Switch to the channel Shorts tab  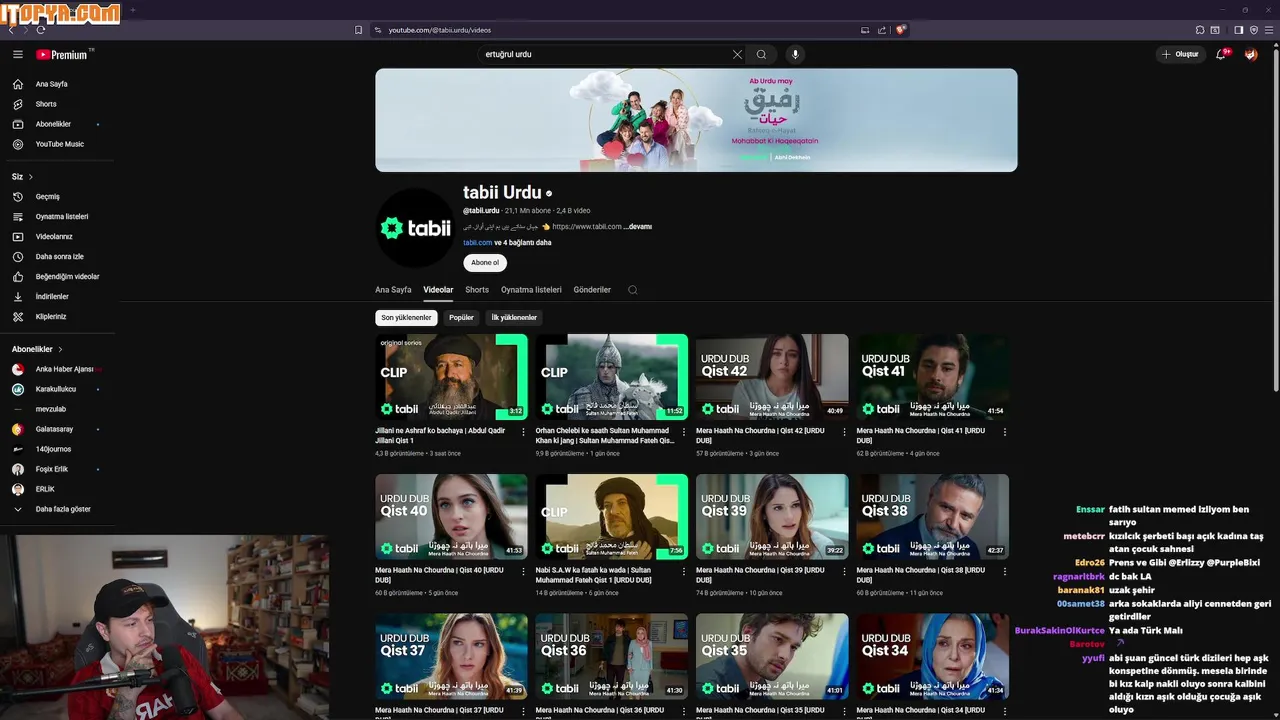point(477,290)
